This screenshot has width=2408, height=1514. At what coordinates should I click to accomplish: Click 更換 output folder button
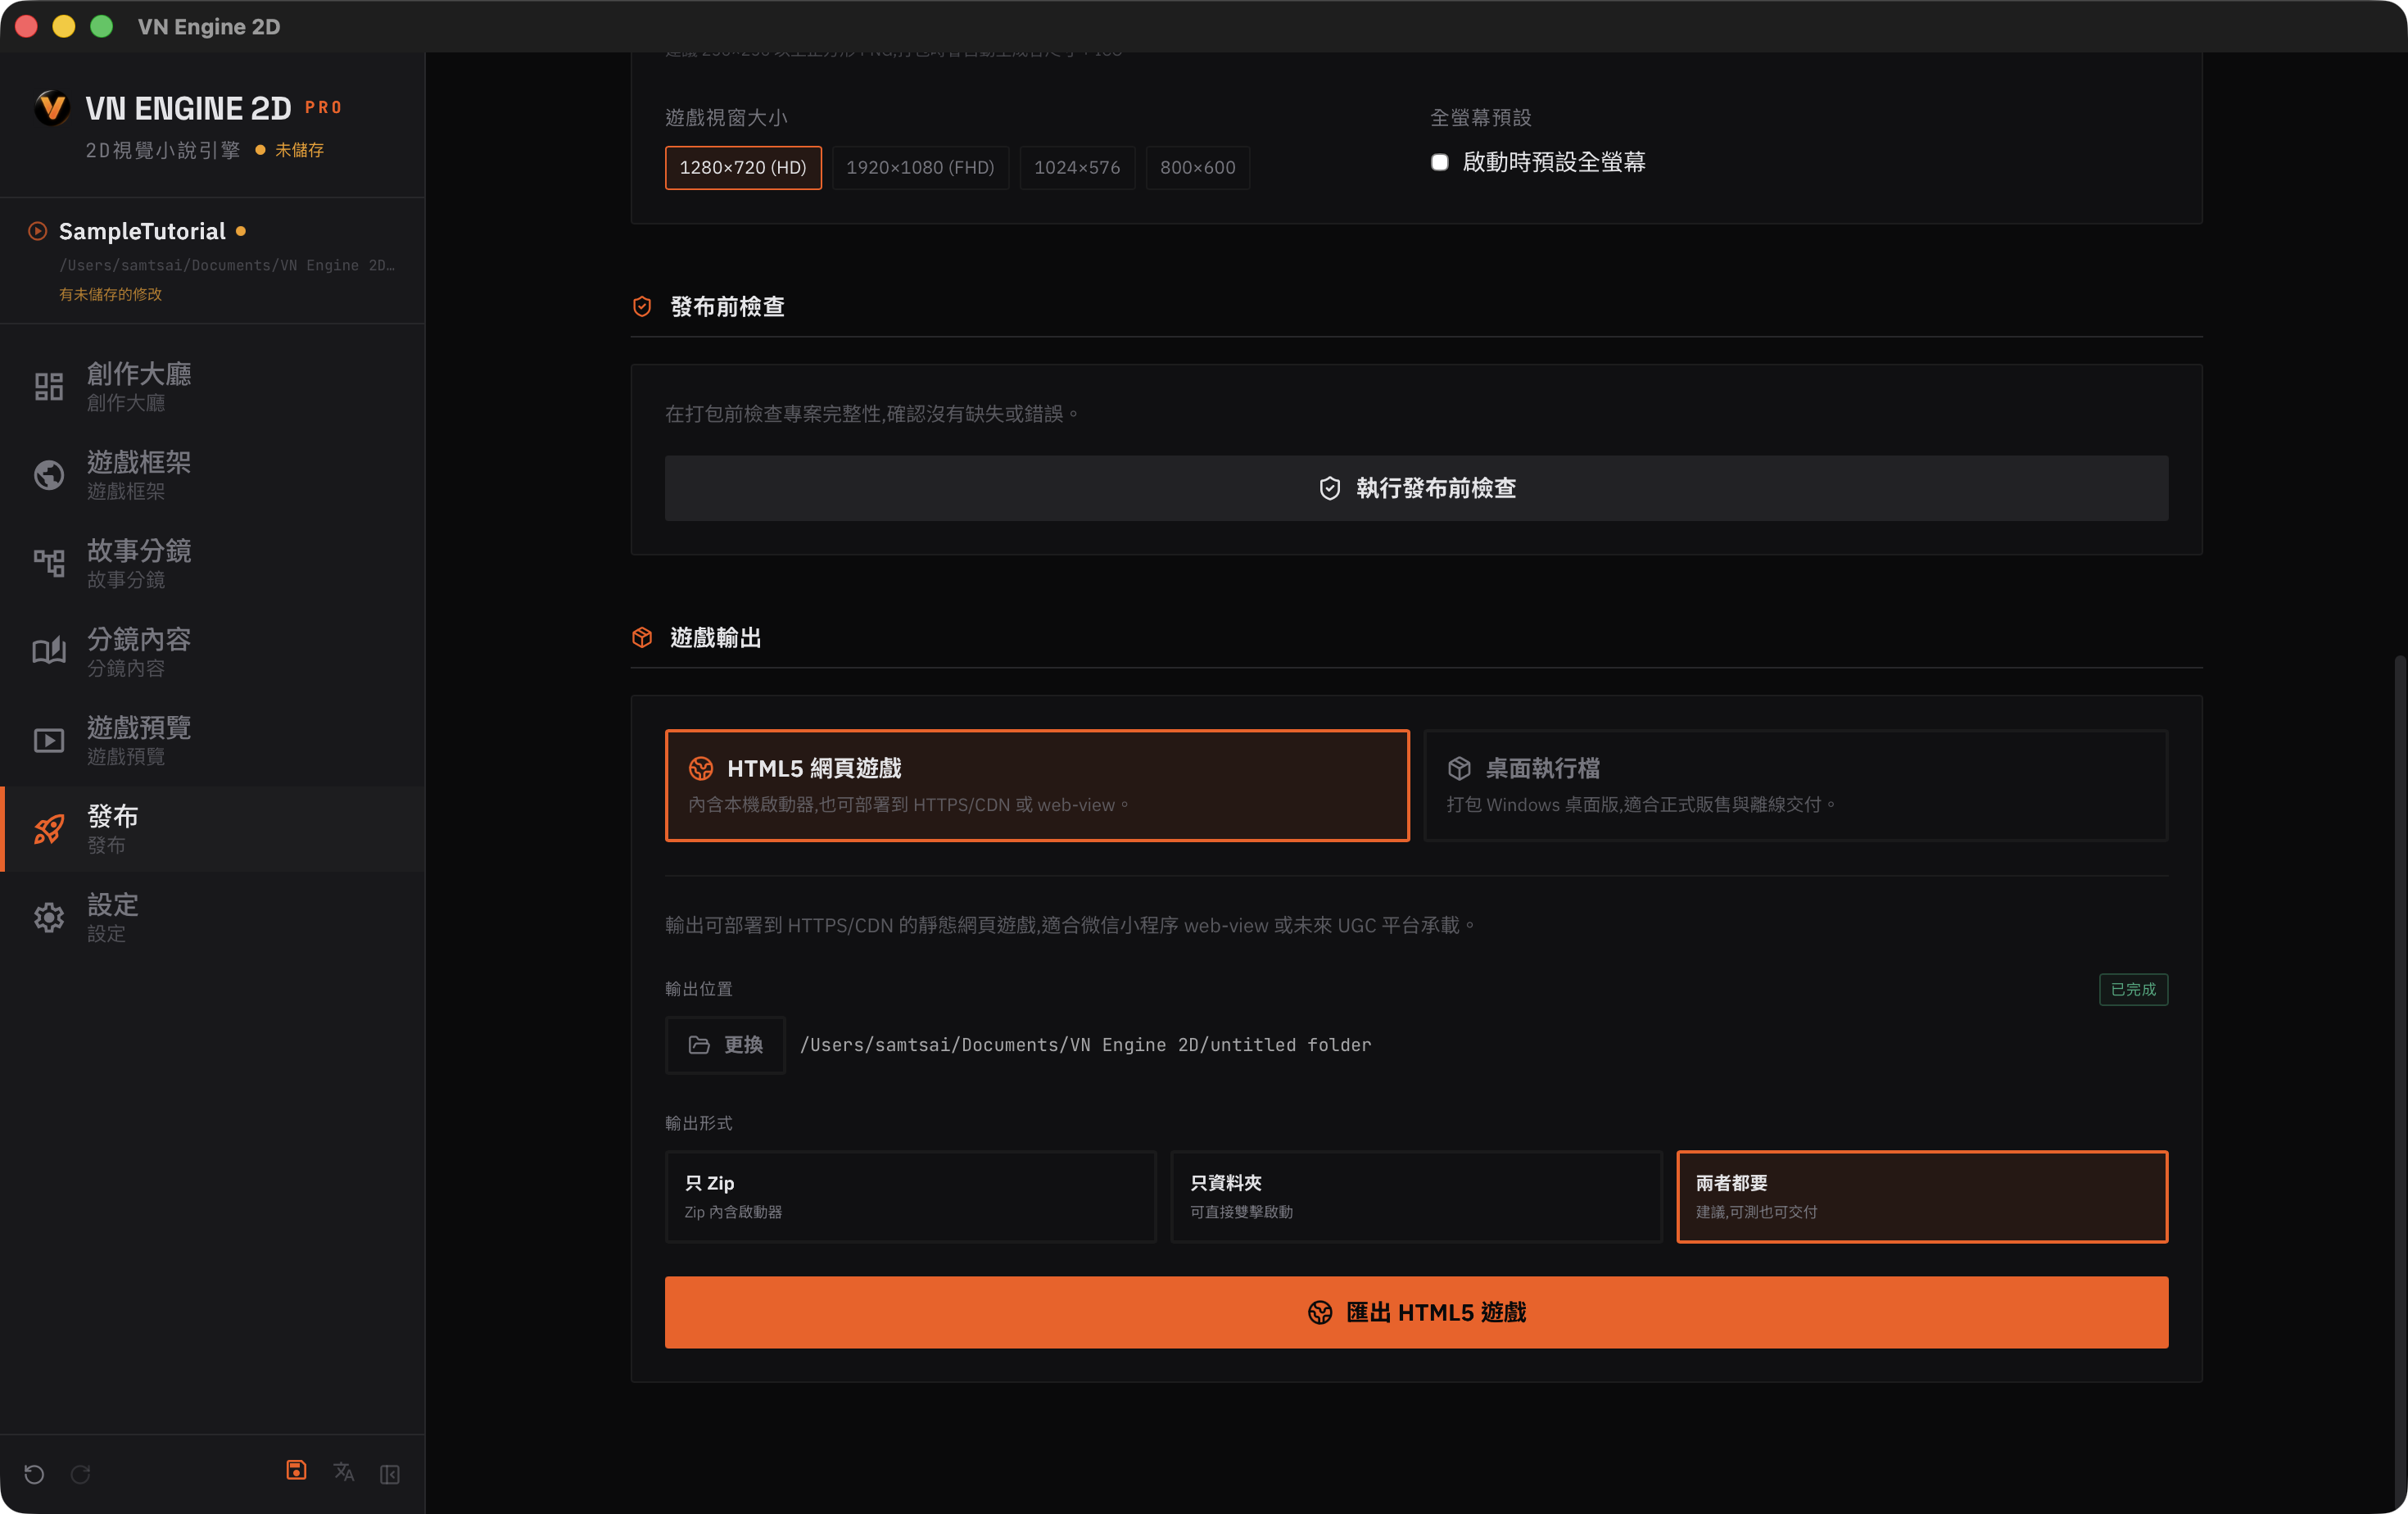tap(725, 1045)
